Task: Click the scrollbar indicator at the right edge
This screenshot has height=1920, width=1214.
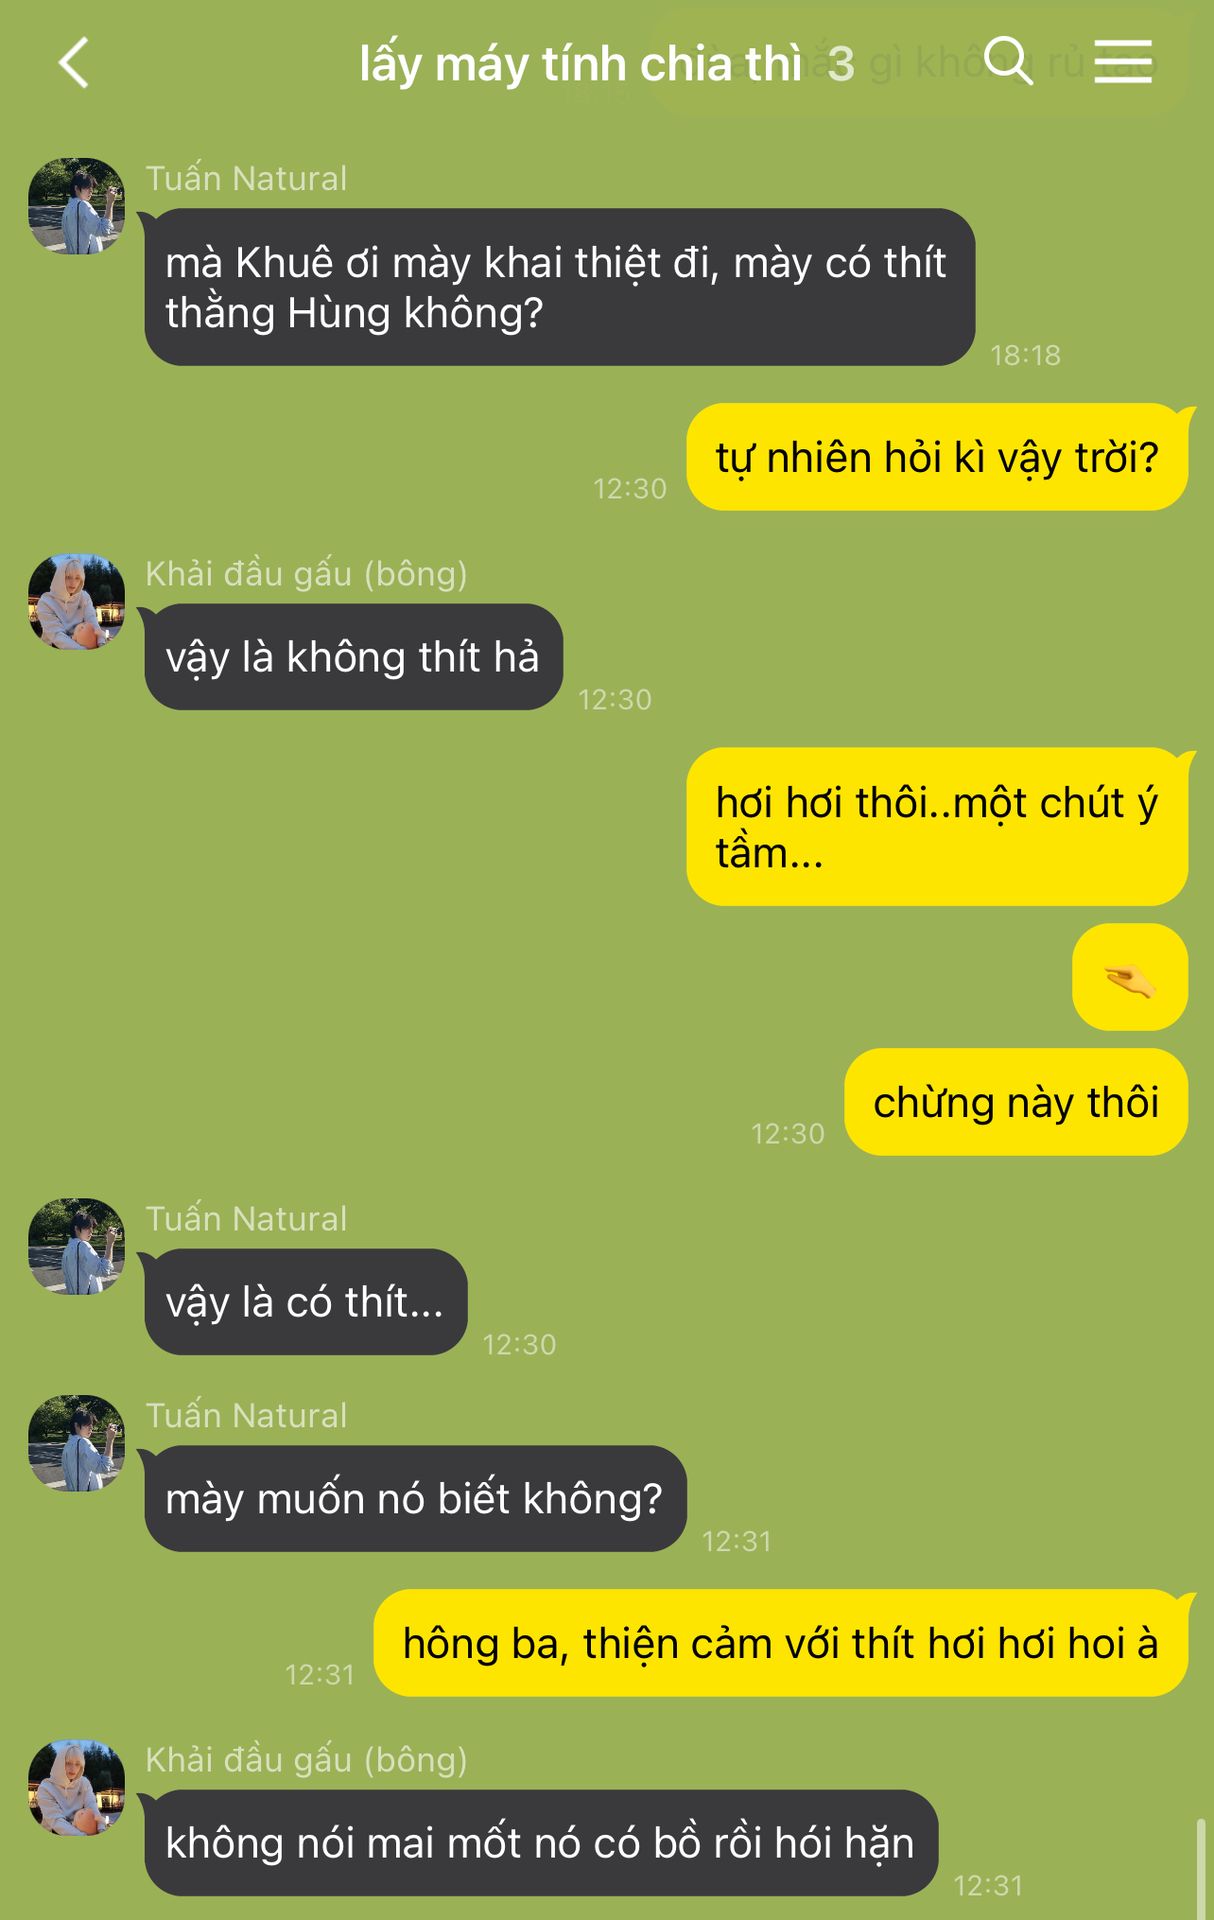Action: tap(1201, 1868)
